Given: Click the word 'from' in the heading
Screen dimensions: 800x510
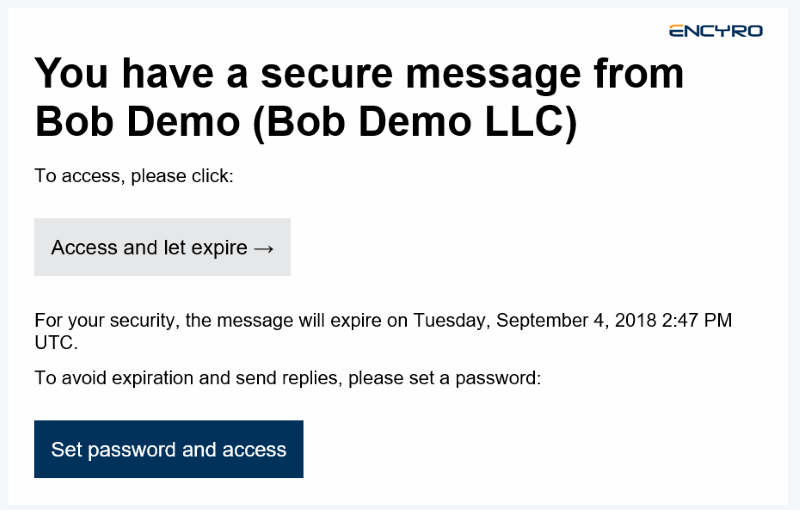Looking at the screenshot, I should pos(639,73).
